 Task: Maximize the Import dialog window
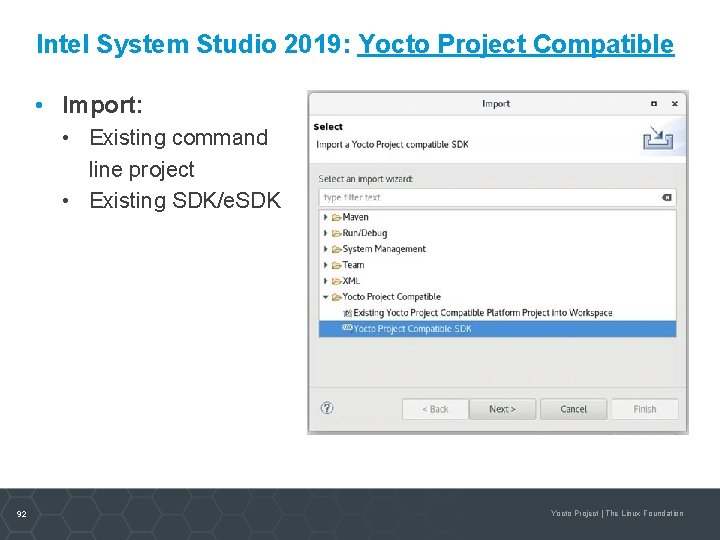point(654,104)
